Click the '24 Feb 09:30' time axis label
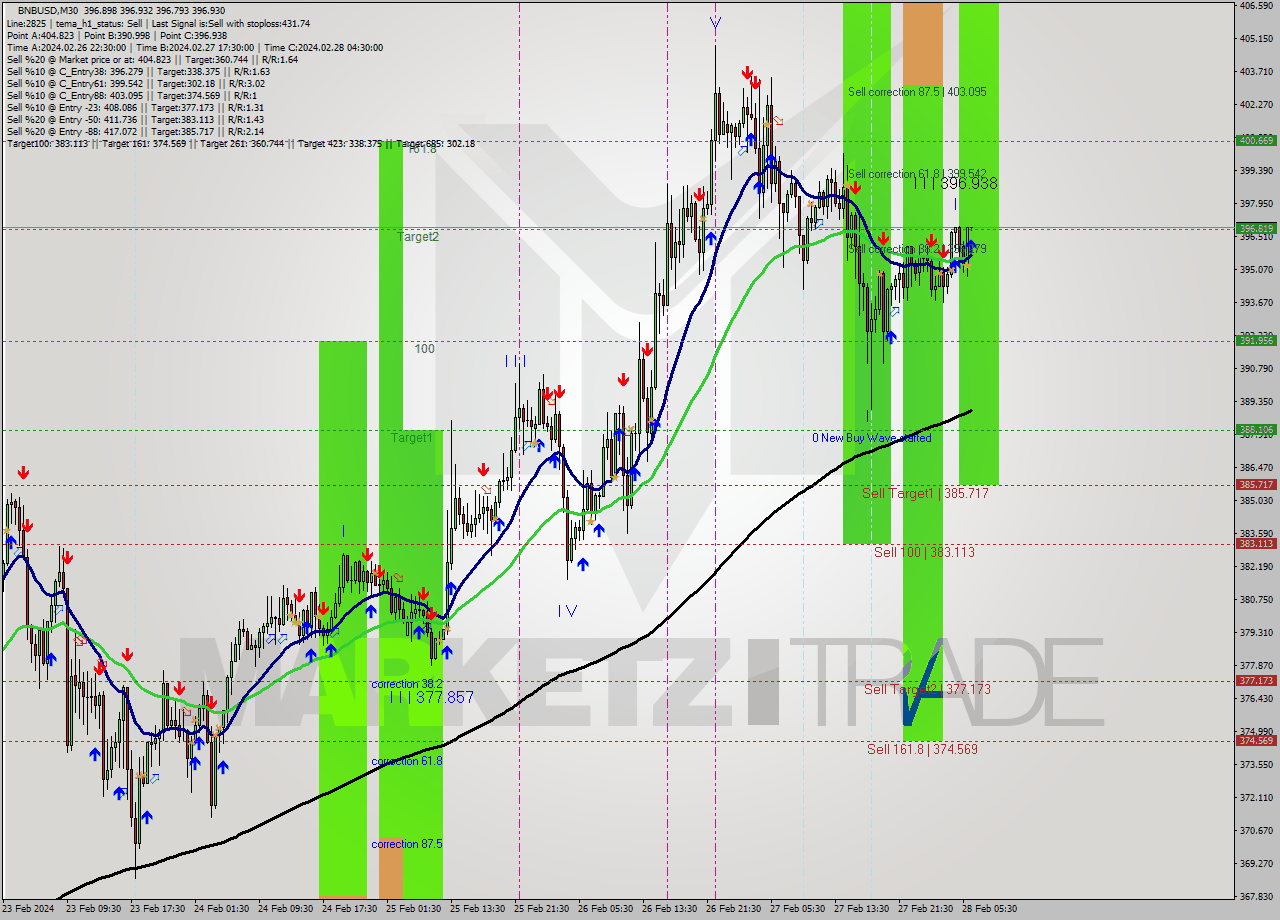This screenshot has height=920, width=1280. [283, 909]
